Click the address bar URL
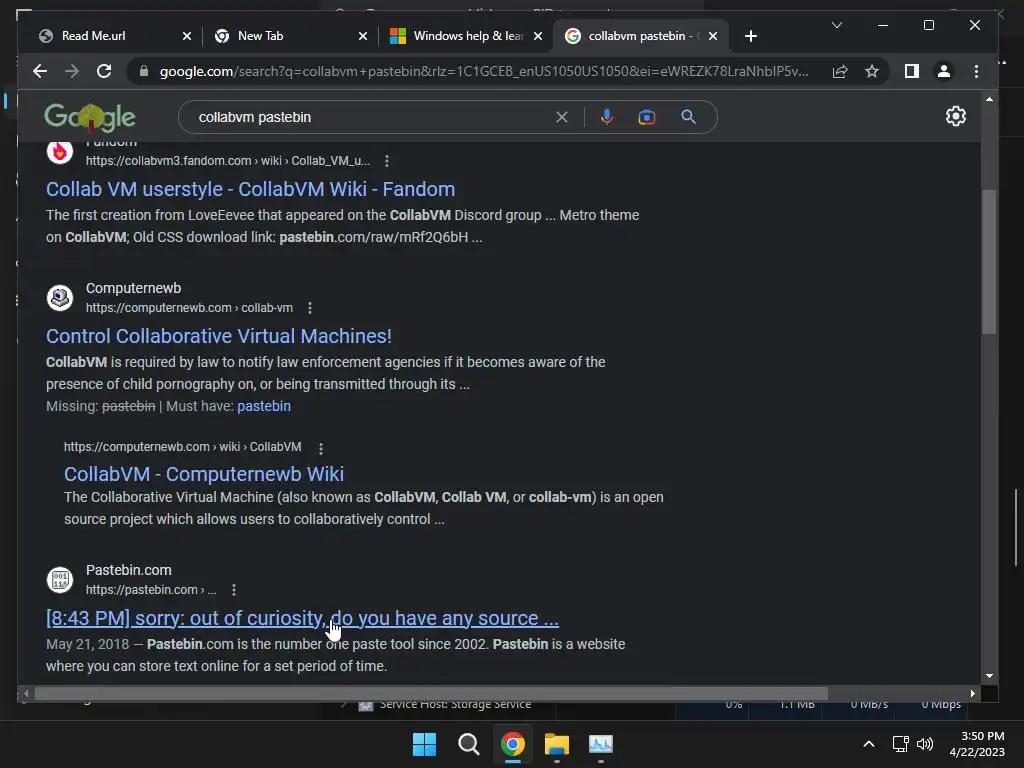Screen dimensions: 1024x768 point(484,71)
